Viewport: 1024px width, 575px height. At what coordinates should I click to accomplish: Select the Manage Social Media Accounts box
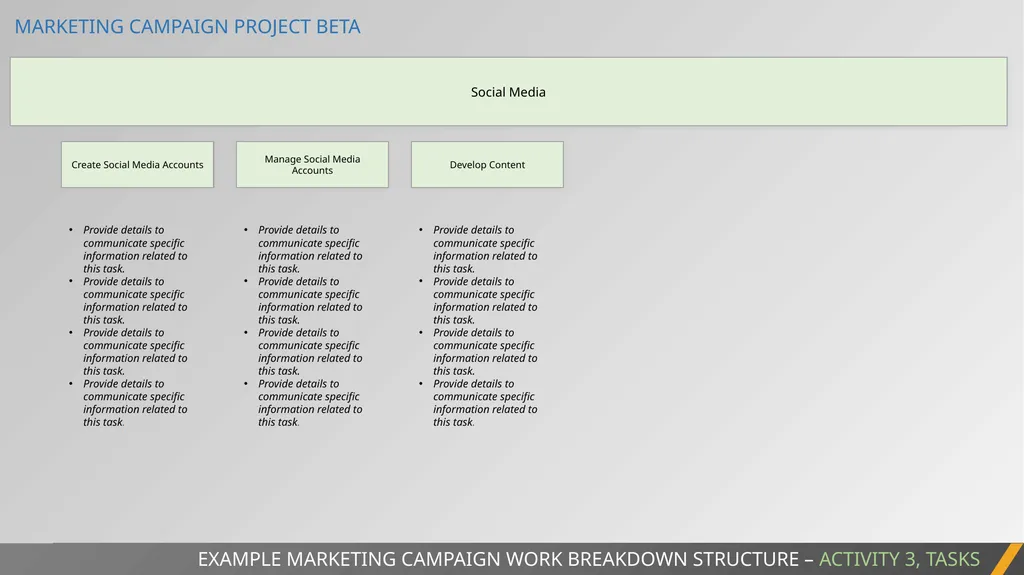click(x=312, y=165)
